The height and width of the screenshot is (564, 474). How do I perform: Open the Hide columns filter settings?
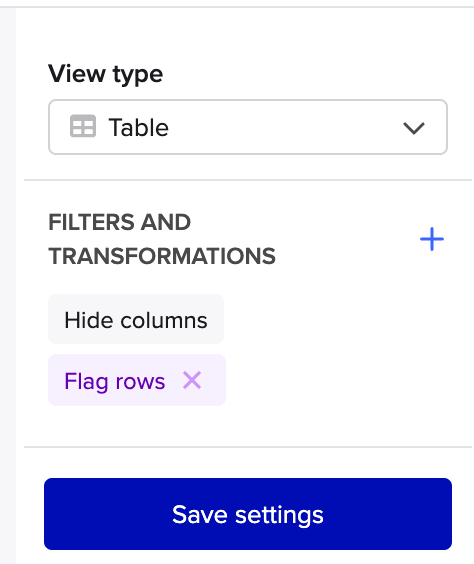[136, 319]
